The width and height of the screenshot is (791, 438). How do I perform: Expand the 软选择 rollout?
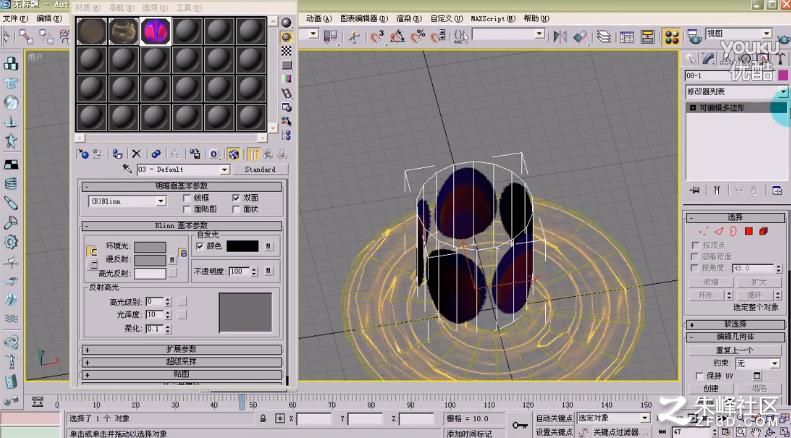click(736, 324)
